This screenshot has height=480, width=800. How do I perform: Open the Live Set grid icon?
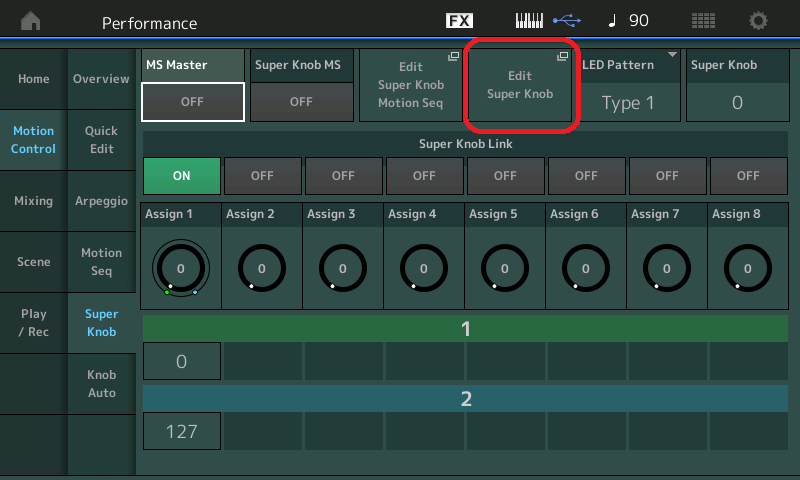point(703,21)
